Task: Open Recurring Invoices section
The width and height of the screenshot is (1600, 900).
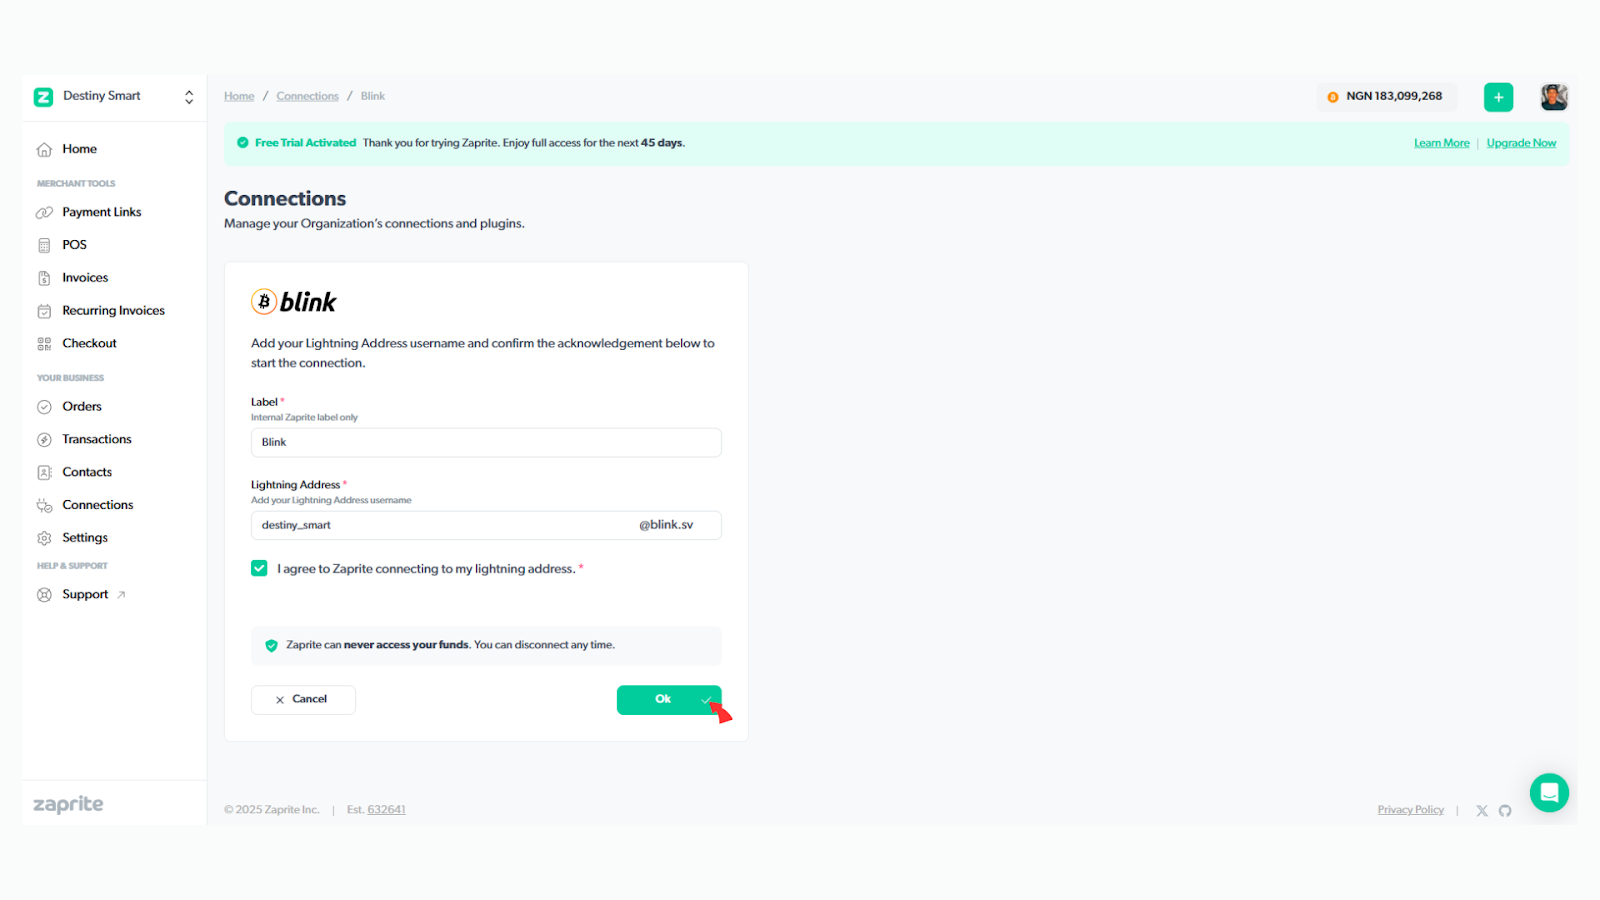Action: (114, 311)
